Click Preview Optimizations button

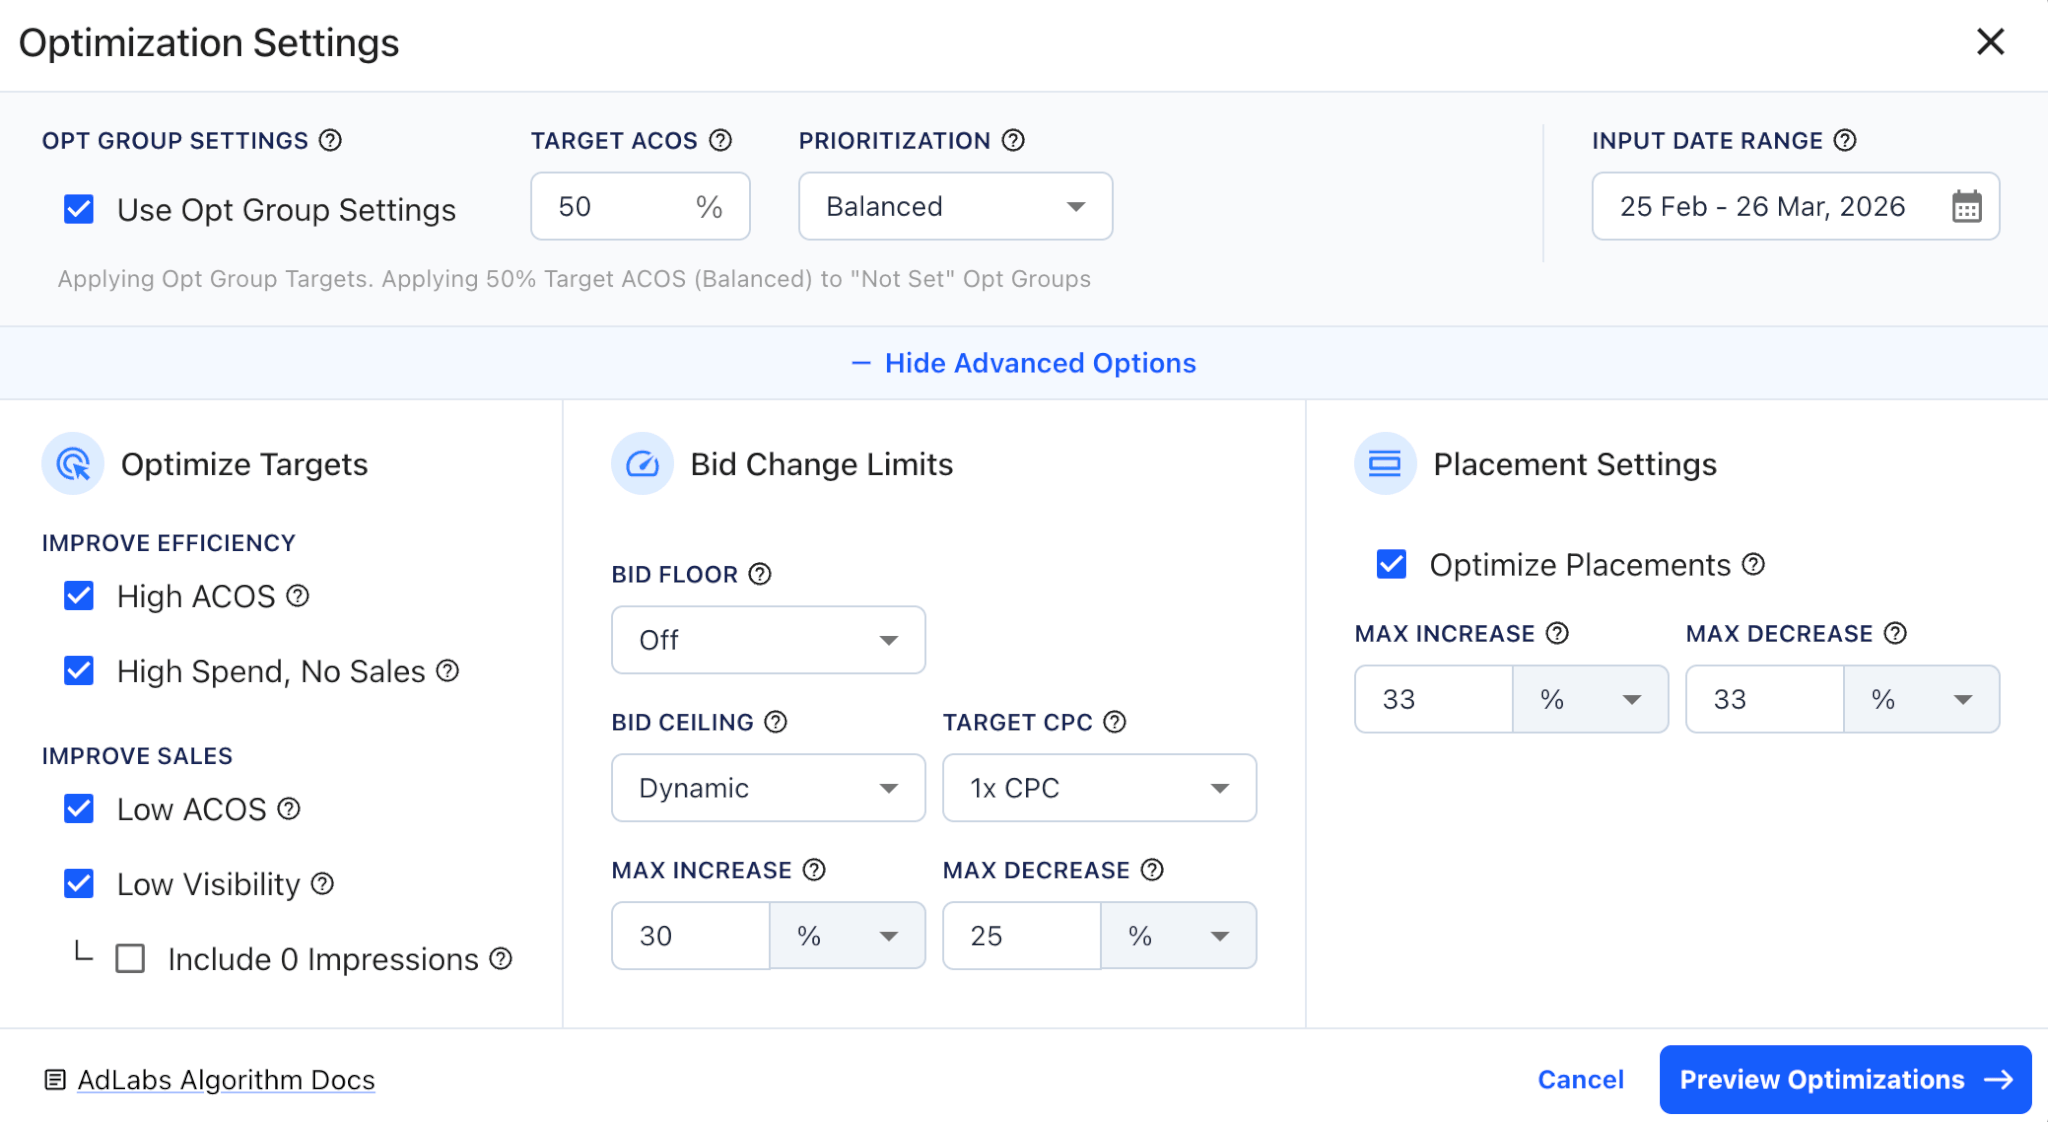pos(1845,1080)
